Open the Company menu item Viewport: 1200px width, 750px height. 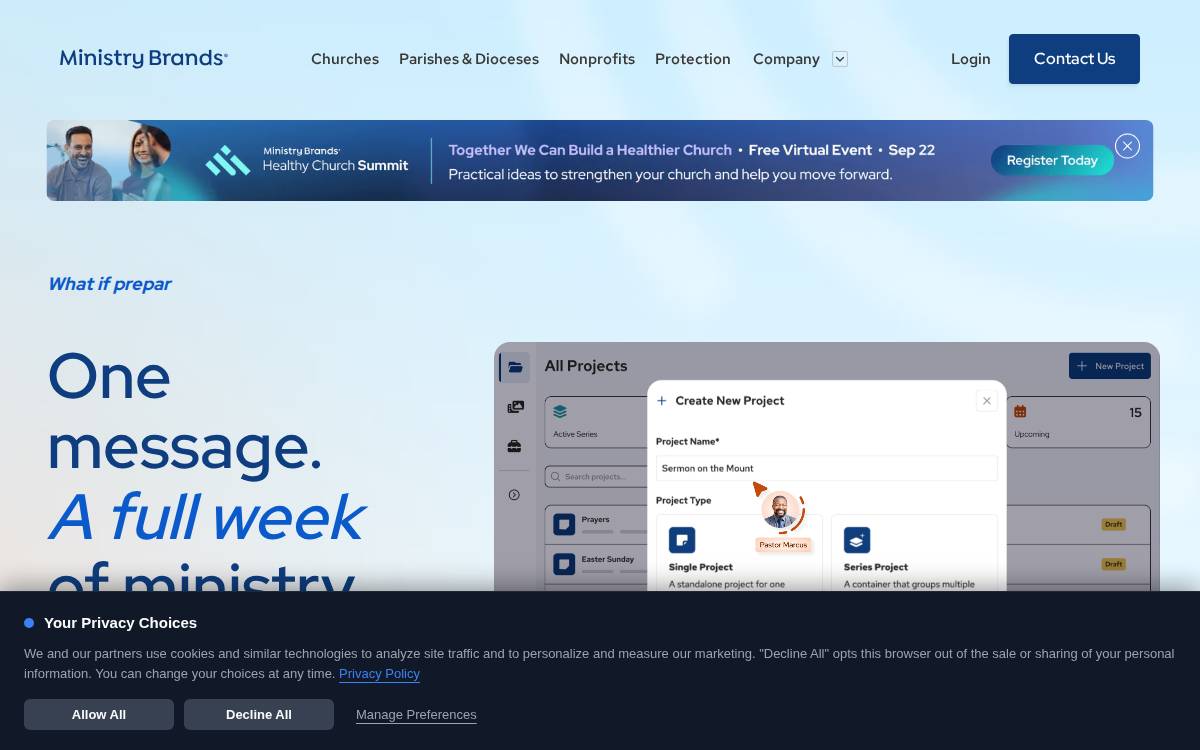(x=786, y=59)
